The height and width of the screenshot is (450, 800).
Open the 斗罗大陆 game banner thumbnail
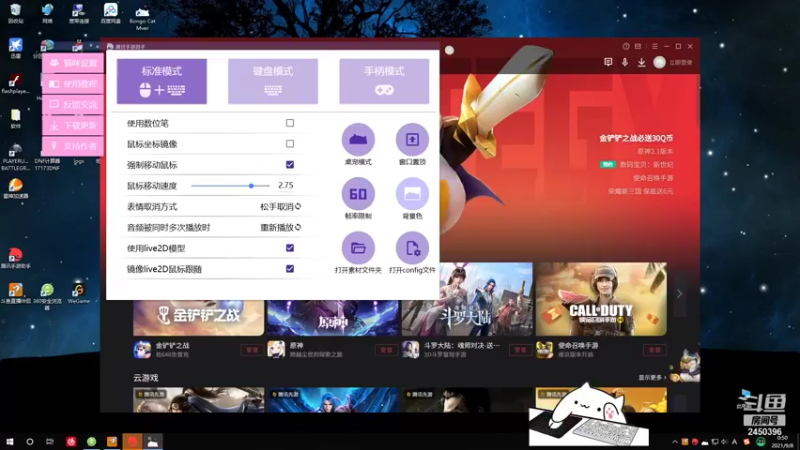467,299
